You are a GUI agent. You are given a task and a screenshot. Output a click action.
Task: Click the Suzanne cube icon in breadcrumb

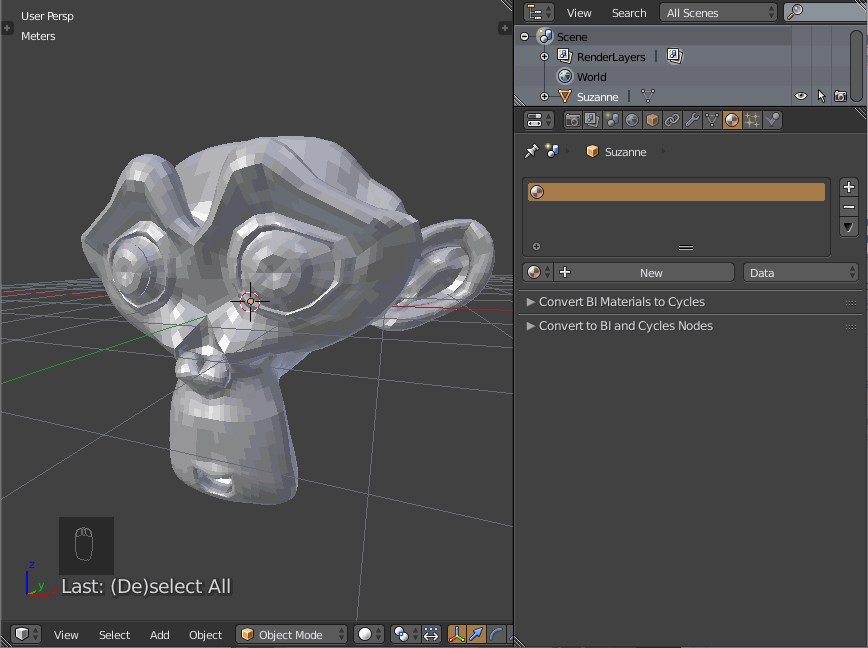point(592,151)
